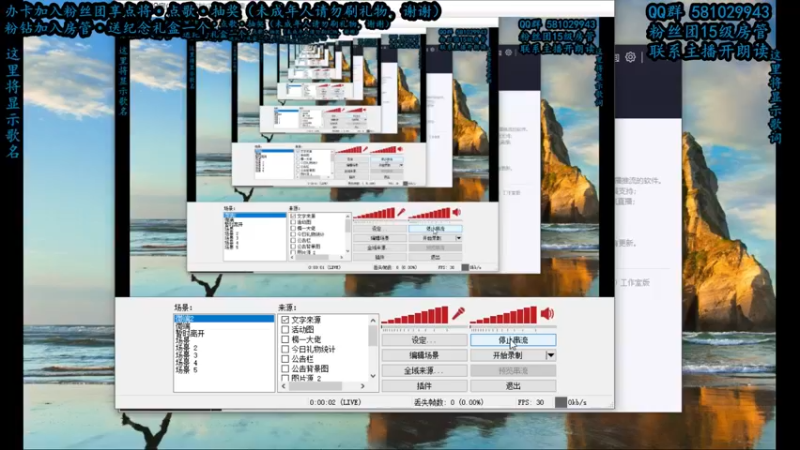Click the 开始录制 start recording button
Viewport: 800px width, 450px height.
(508, 355)
